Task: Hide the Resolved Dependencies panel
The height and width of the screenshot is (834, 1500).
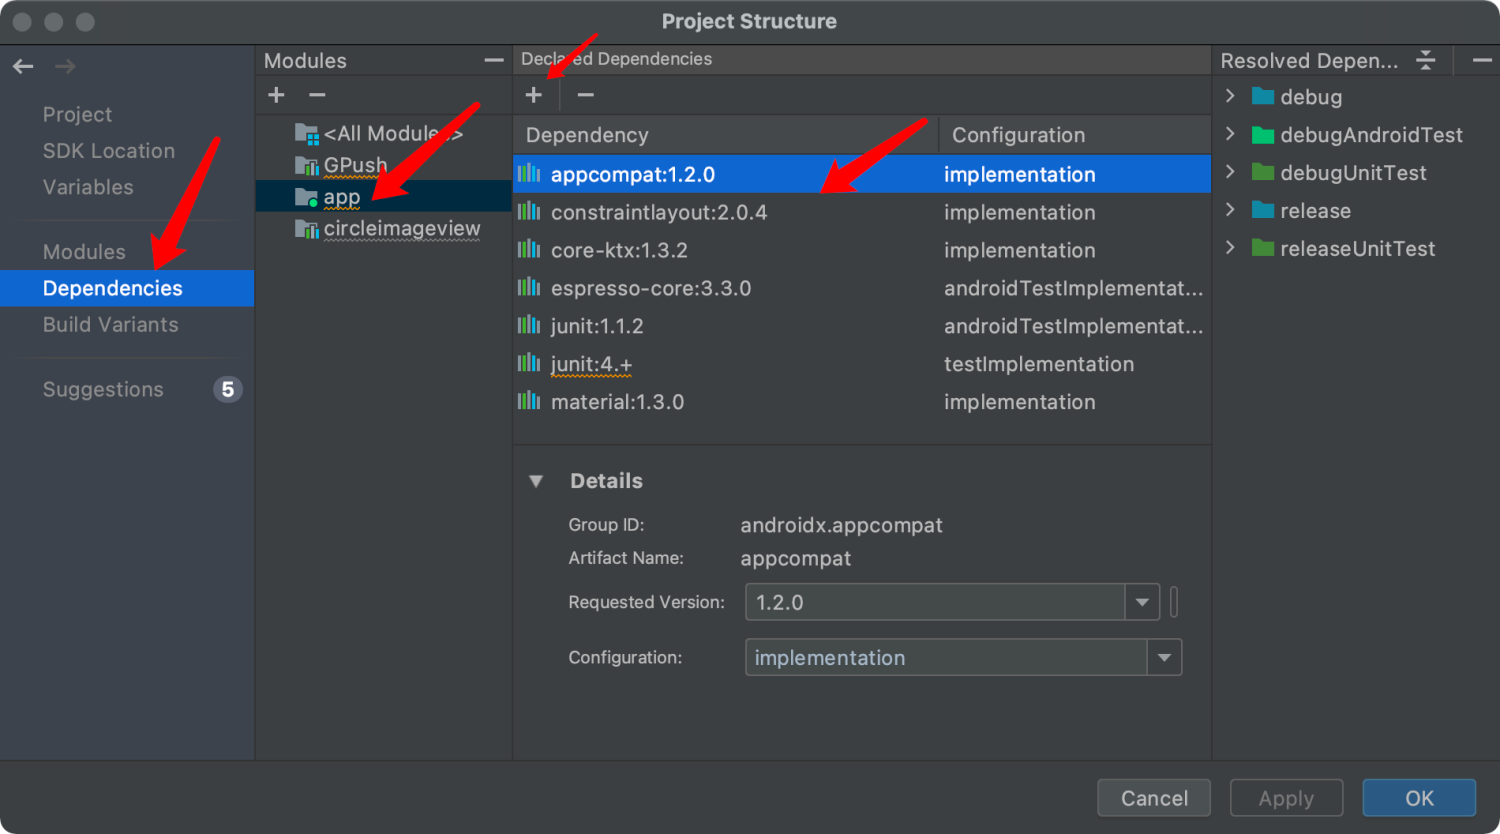Action: (x=1482, y=61)
